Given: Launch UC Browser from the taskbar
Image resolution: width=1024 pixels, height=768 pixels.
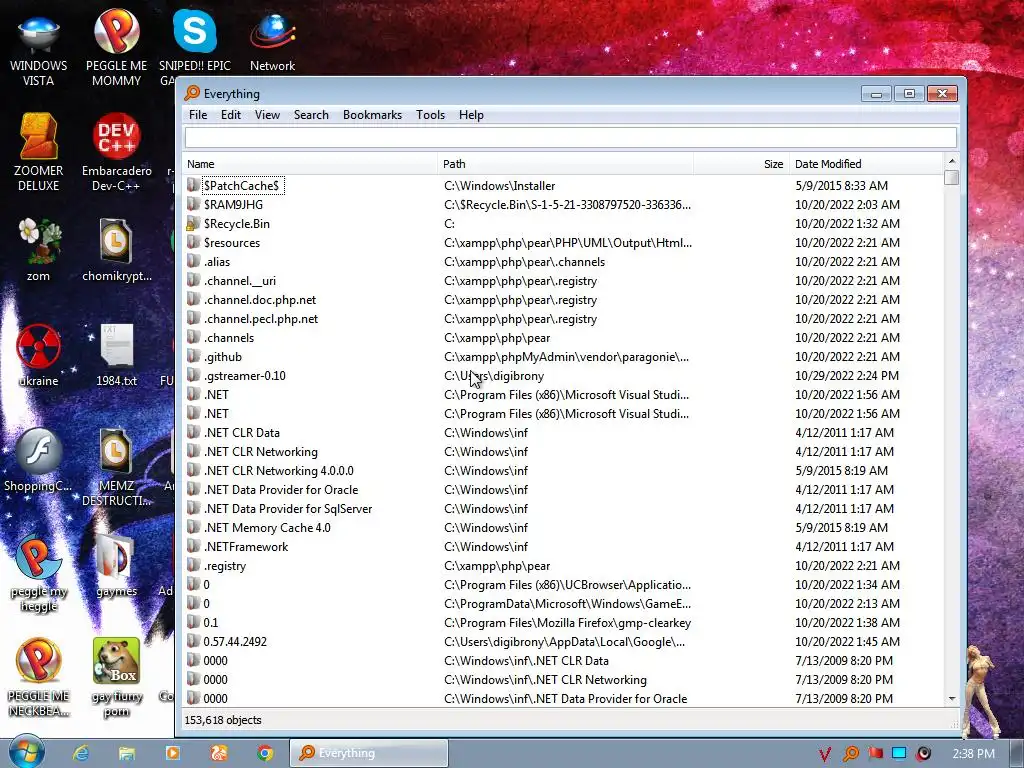Looking at the screenshot, I should click(219, 753).
